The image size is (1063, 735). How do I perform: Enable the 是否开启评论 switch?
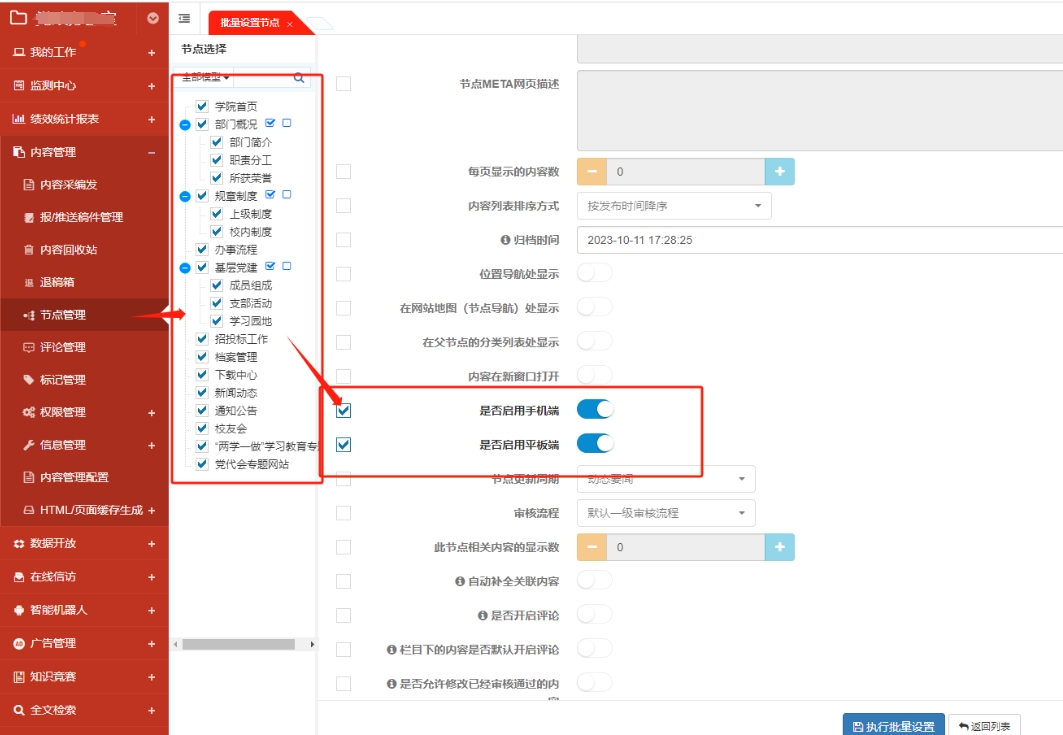tap(595, 614)
